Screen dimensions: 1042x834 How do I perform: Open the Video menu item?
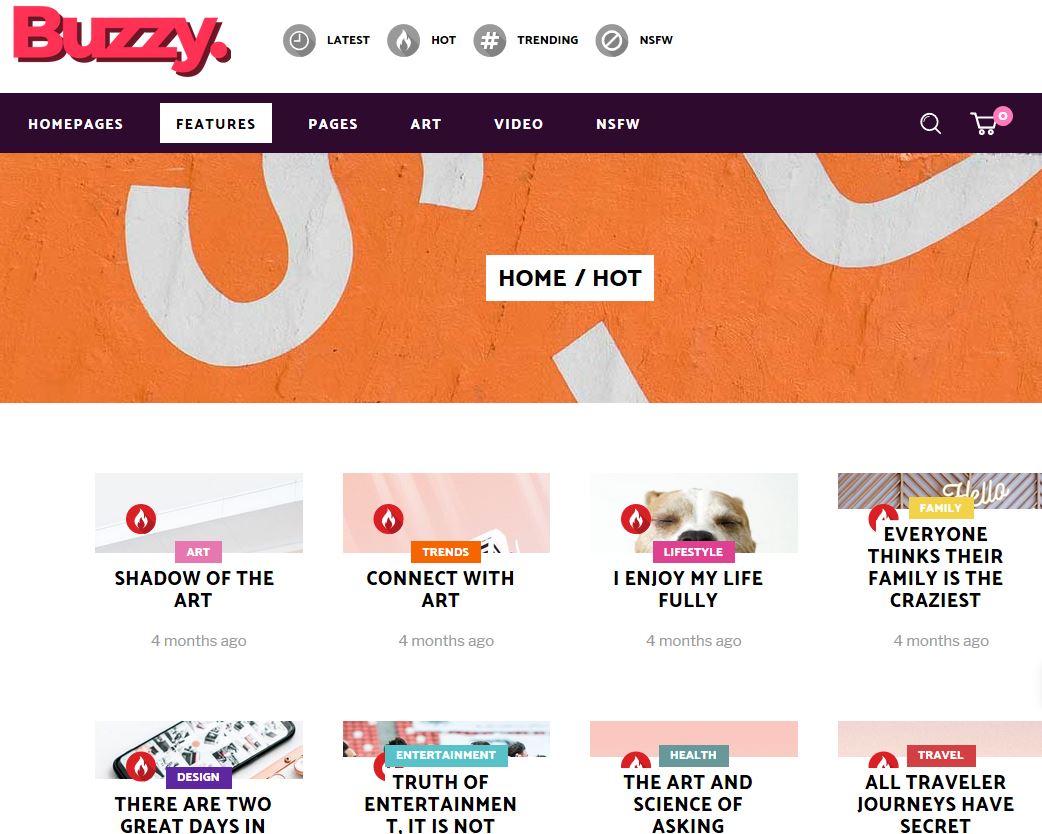519,124
